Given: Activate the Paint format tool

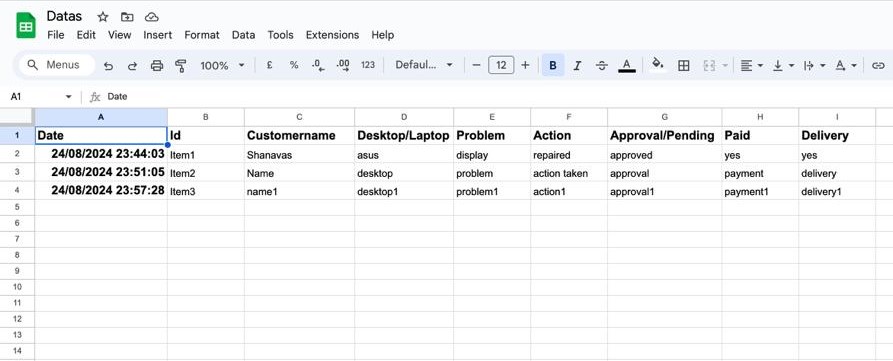Looking at the screenshot, I should pyautogui.click(x=181, y=65).
